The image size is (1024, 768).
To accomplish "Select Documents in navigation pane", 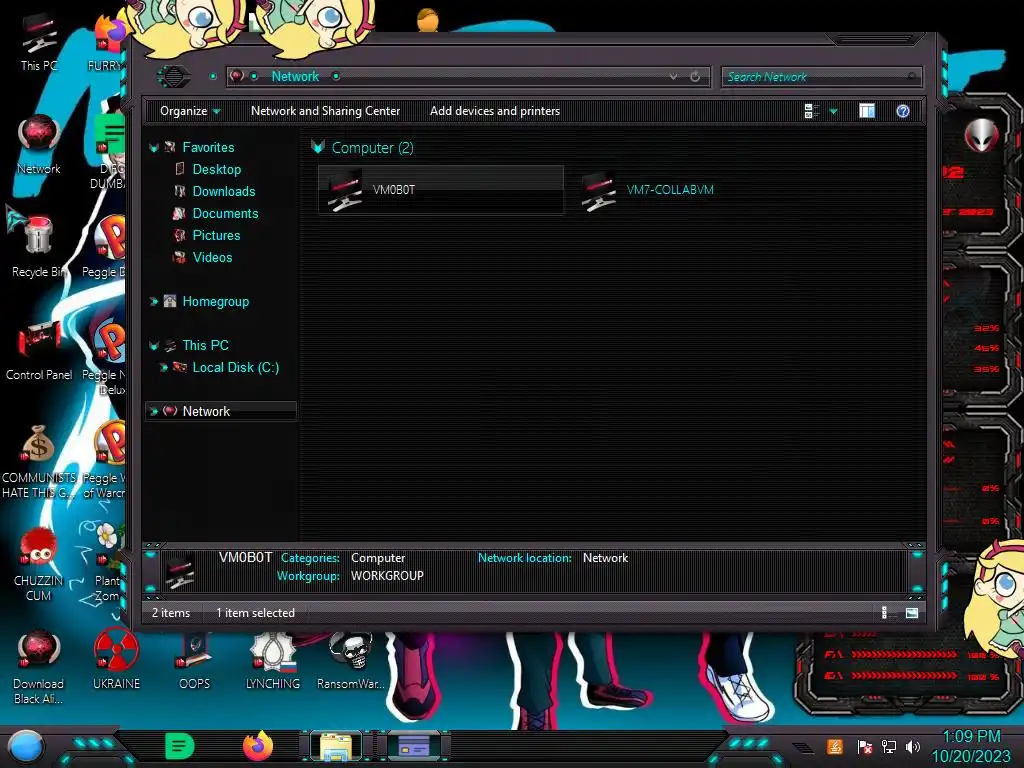I will (x=225, y=214).
